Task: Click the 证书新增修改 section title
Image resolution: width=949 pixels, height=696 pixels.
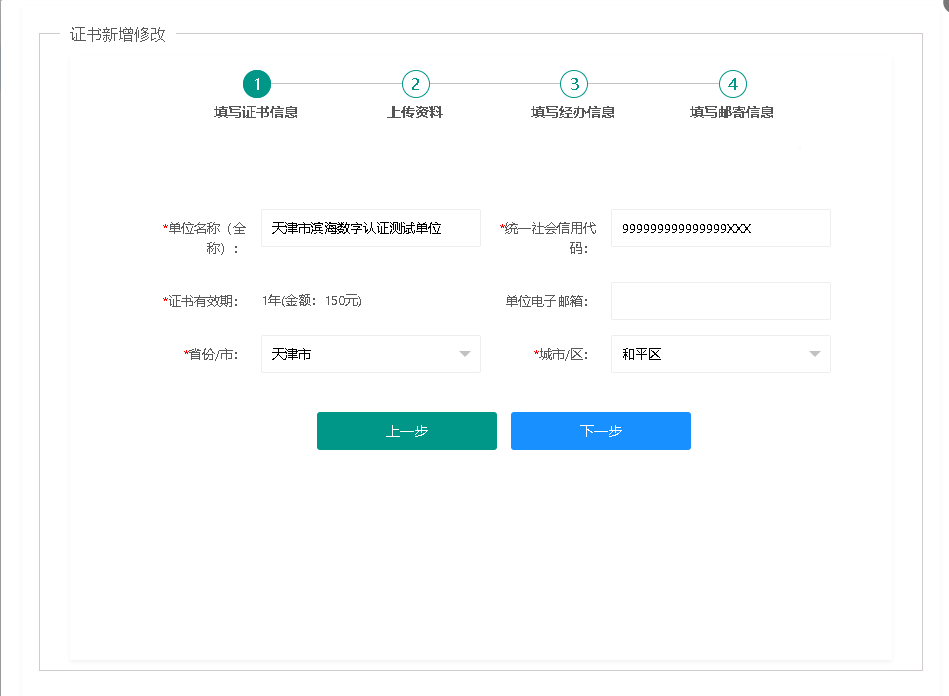Action: click(117, 34)
